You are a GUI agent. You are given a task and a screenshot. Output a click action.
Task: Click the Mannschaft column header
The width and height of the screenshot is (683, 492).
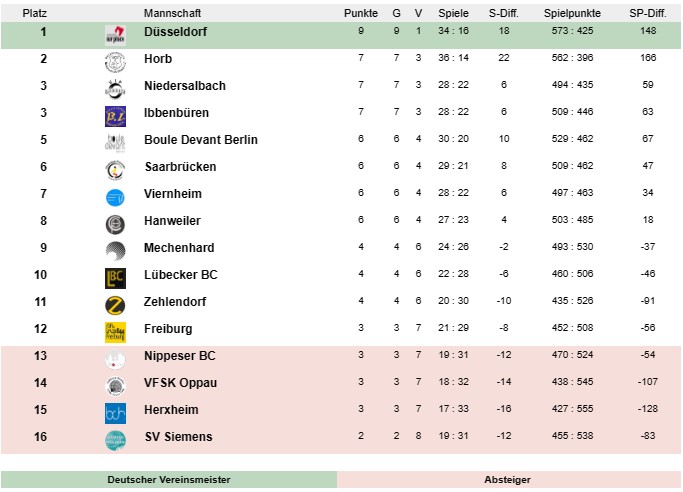(x=172, y=13)
